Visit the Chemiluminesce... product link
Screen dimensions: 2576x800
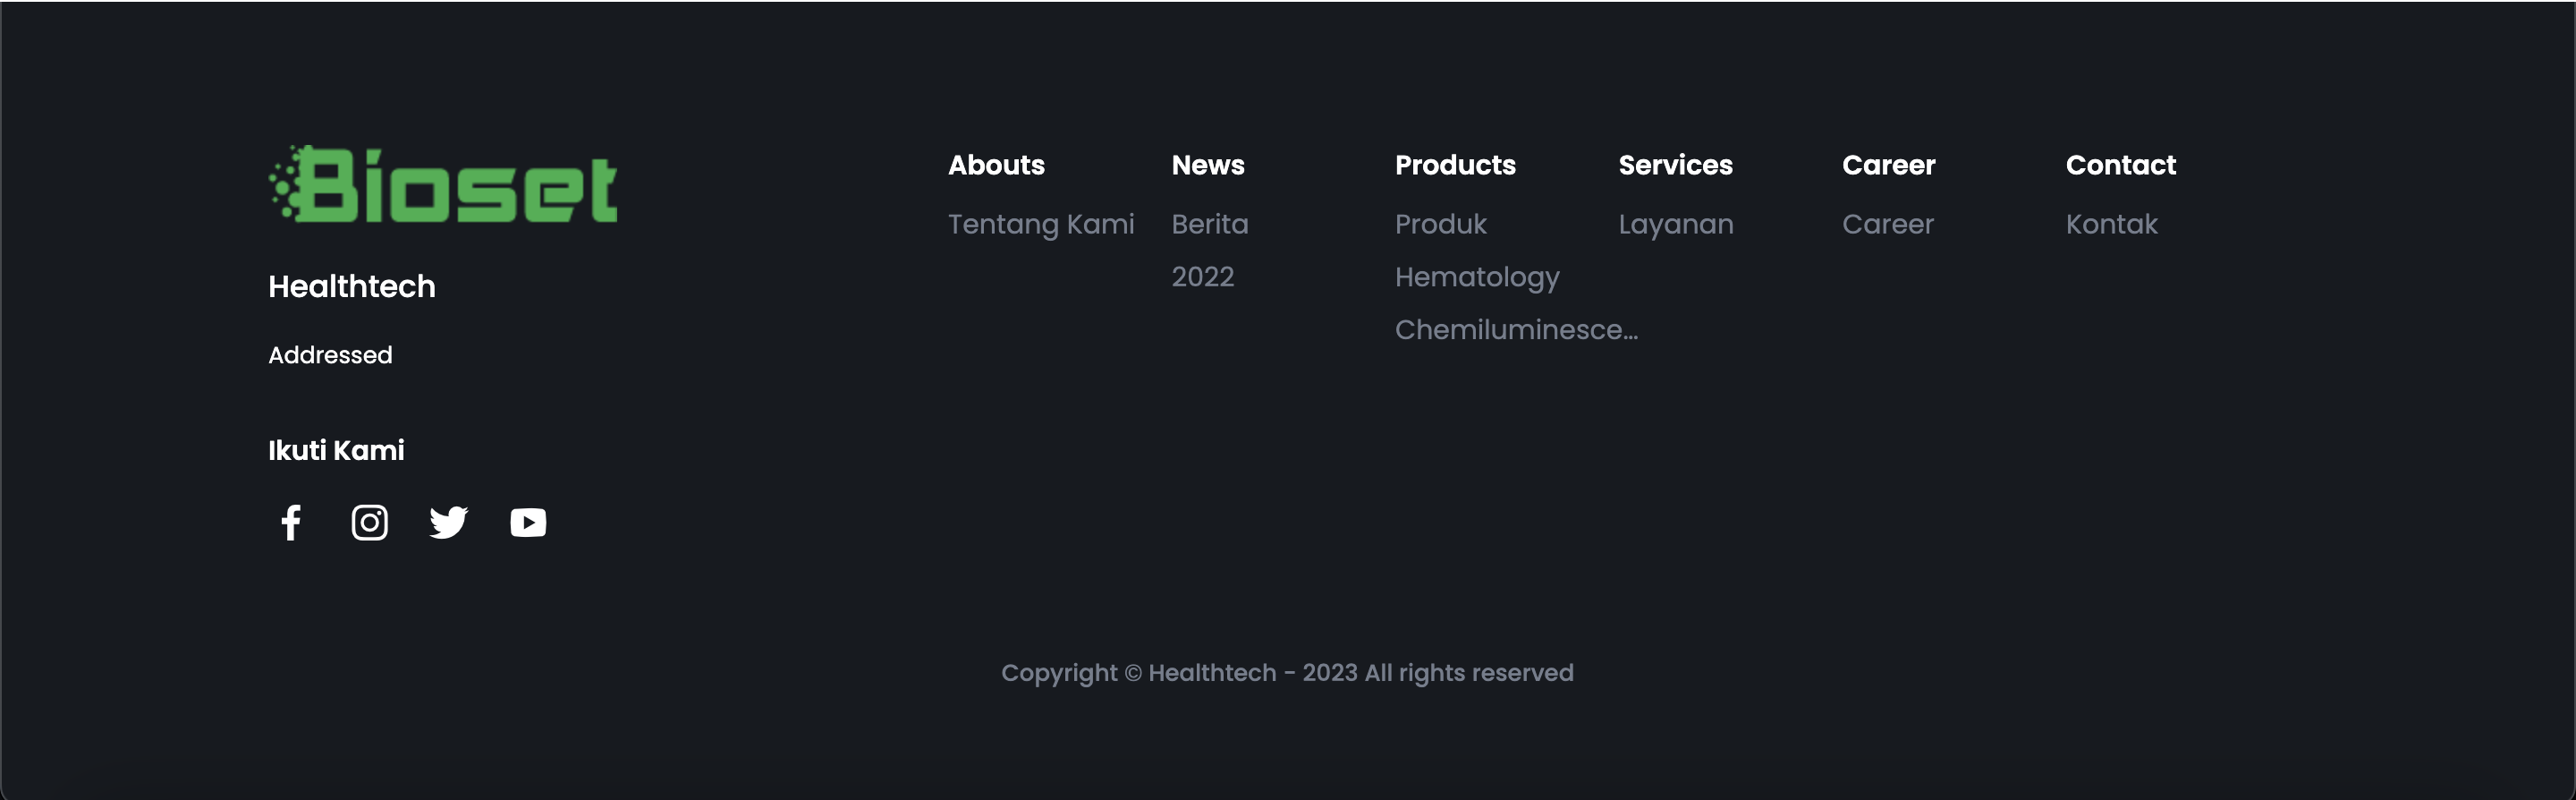tap(1516, 329)
